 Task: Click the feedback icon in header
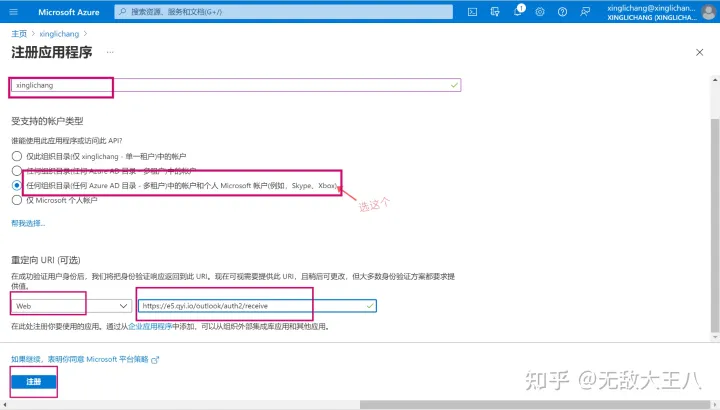point(585,12)
